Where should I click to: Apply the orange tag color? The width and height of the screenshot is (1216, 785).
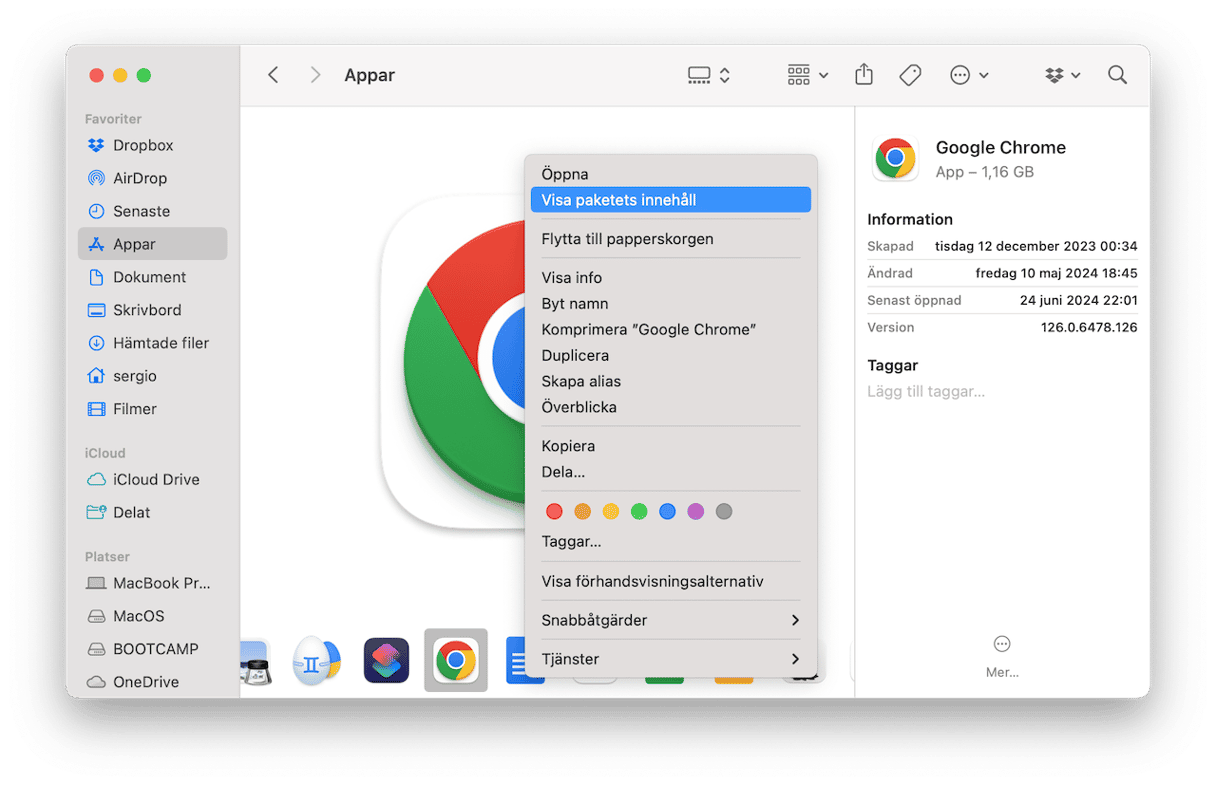pos(583,512)
